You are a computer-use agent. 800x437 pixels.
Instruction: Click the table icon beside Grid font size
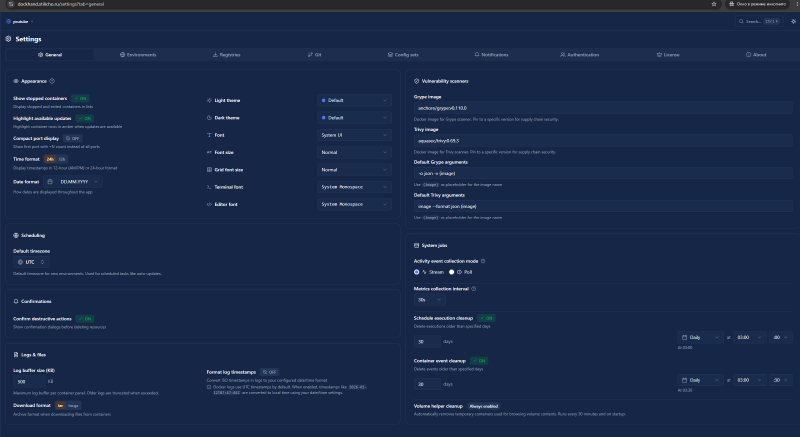pyautogui.click(x=209, y=170)
